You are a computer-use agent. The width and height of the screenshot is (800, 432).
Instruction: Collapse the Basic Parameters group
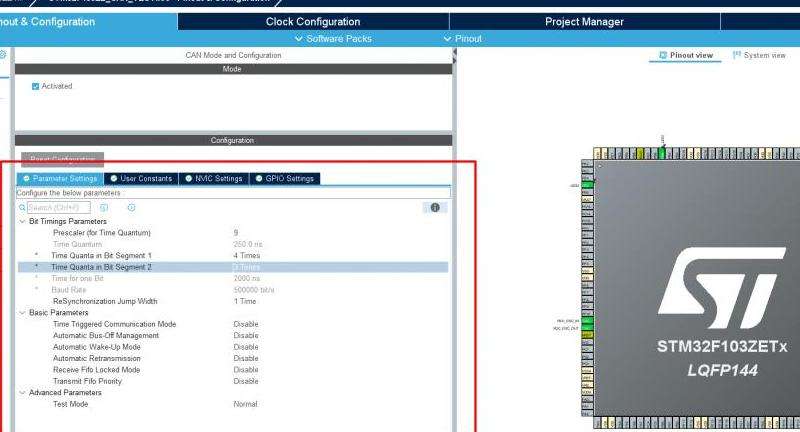22,313
